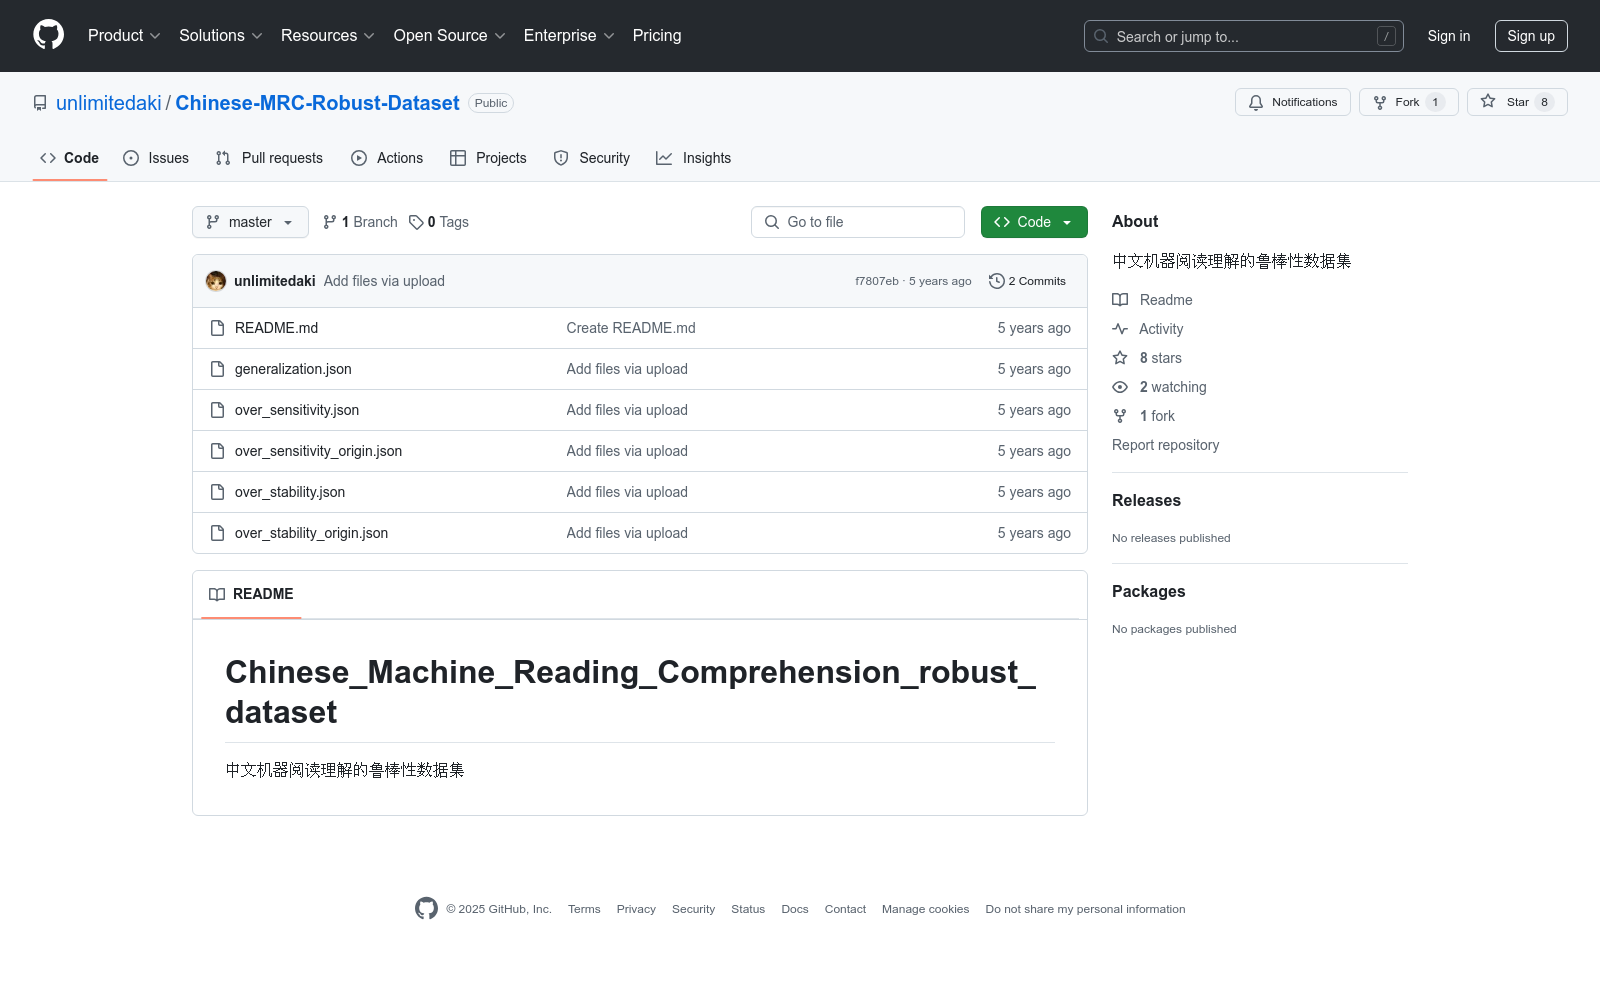Open the Docs link in footer

795,909
